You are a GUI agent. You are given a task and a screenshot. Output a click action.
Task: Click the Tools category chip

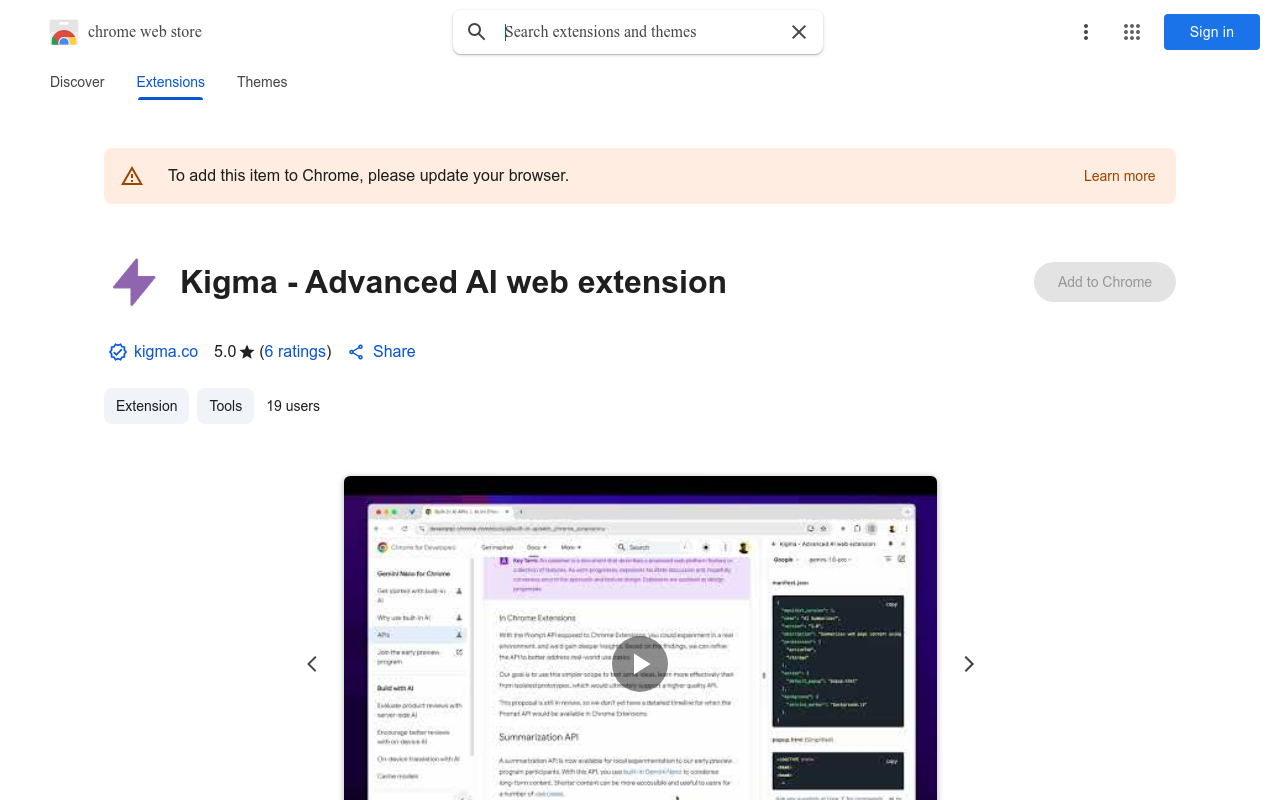tap(226, 406)
